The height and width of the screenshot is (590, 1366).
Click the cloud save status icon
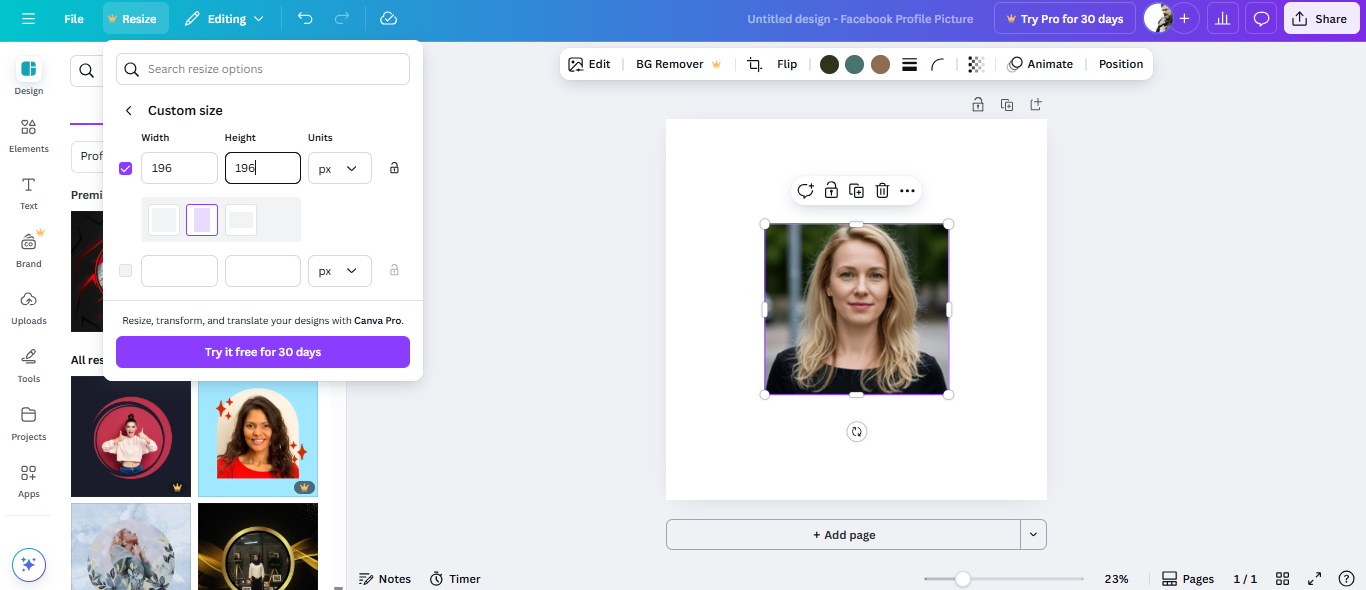pos(389,19)
